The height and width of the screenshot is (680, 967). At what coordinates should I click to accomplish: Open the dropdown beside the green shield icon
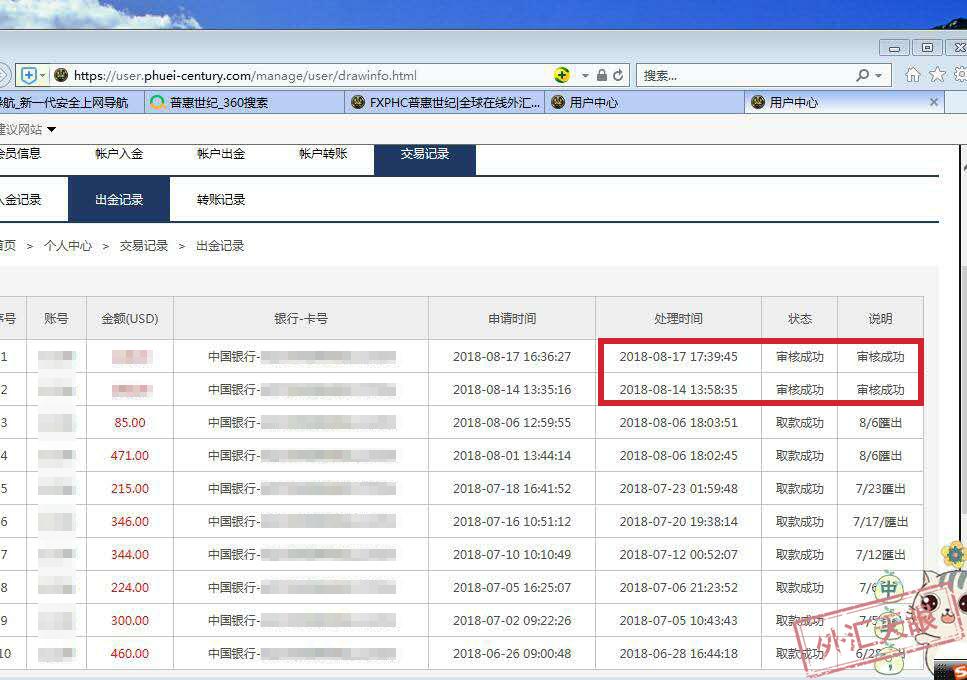[584, 75]
